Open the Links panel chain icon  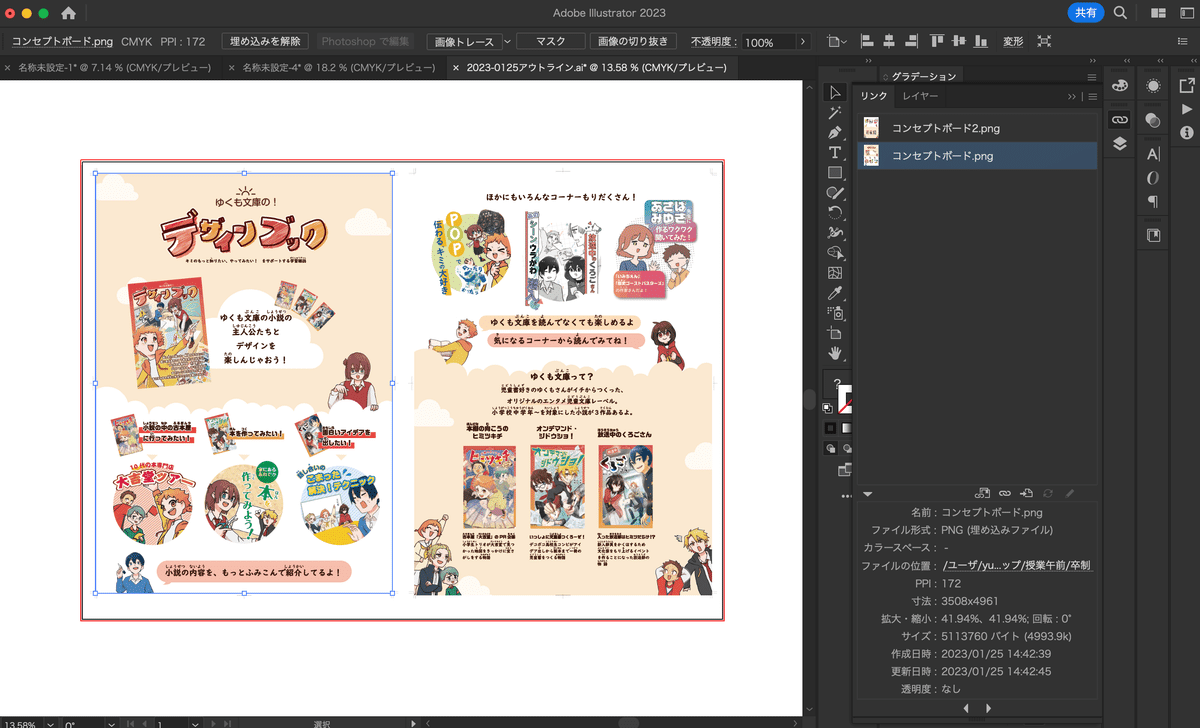click(1120, 119)
